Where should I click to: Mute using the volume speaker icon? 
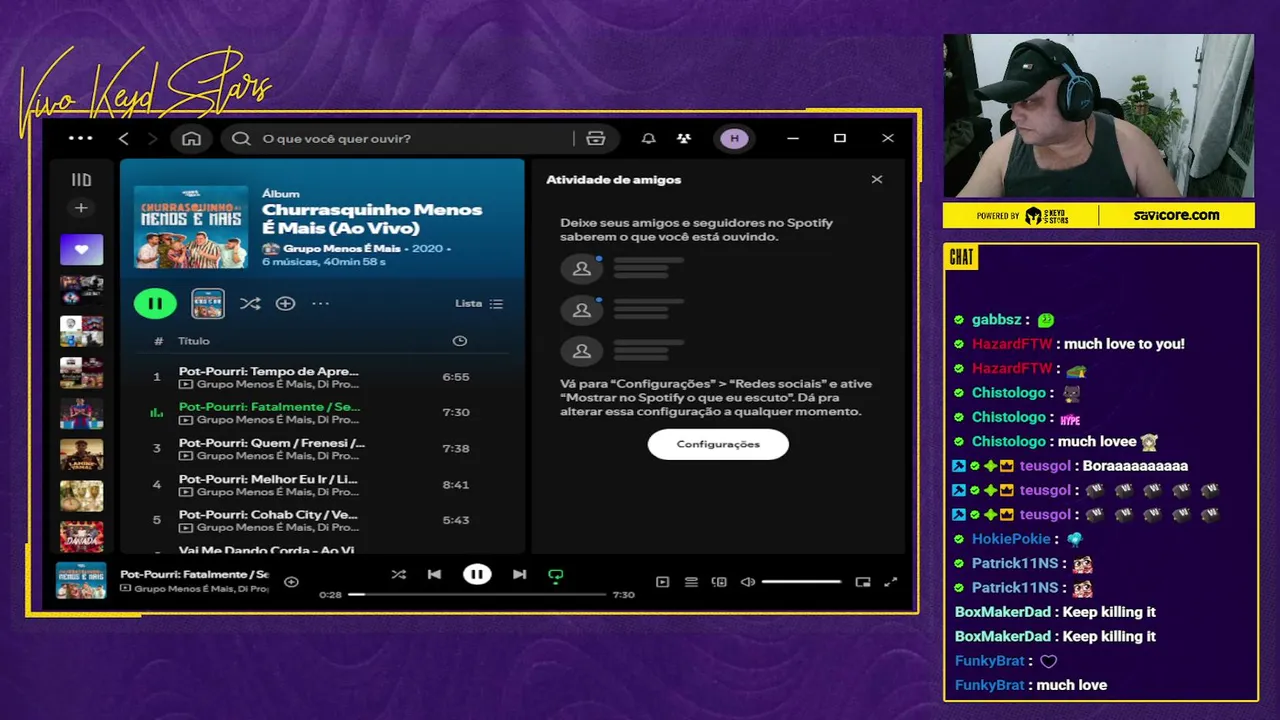pyautogui.click(x=747, y=582)
